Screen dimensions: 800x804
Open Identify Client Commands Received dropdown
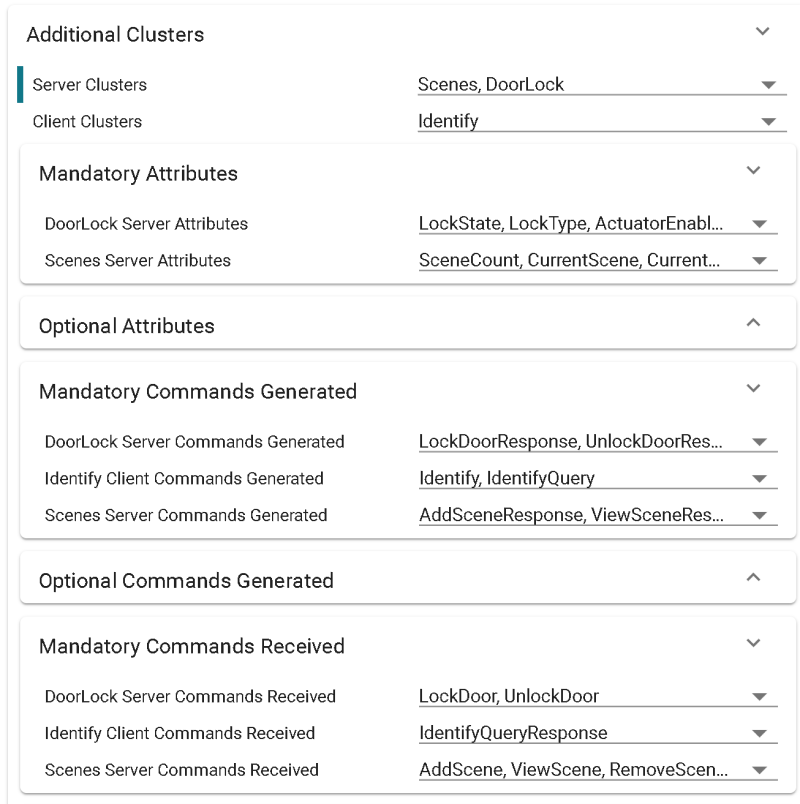(x=759, y=734)
